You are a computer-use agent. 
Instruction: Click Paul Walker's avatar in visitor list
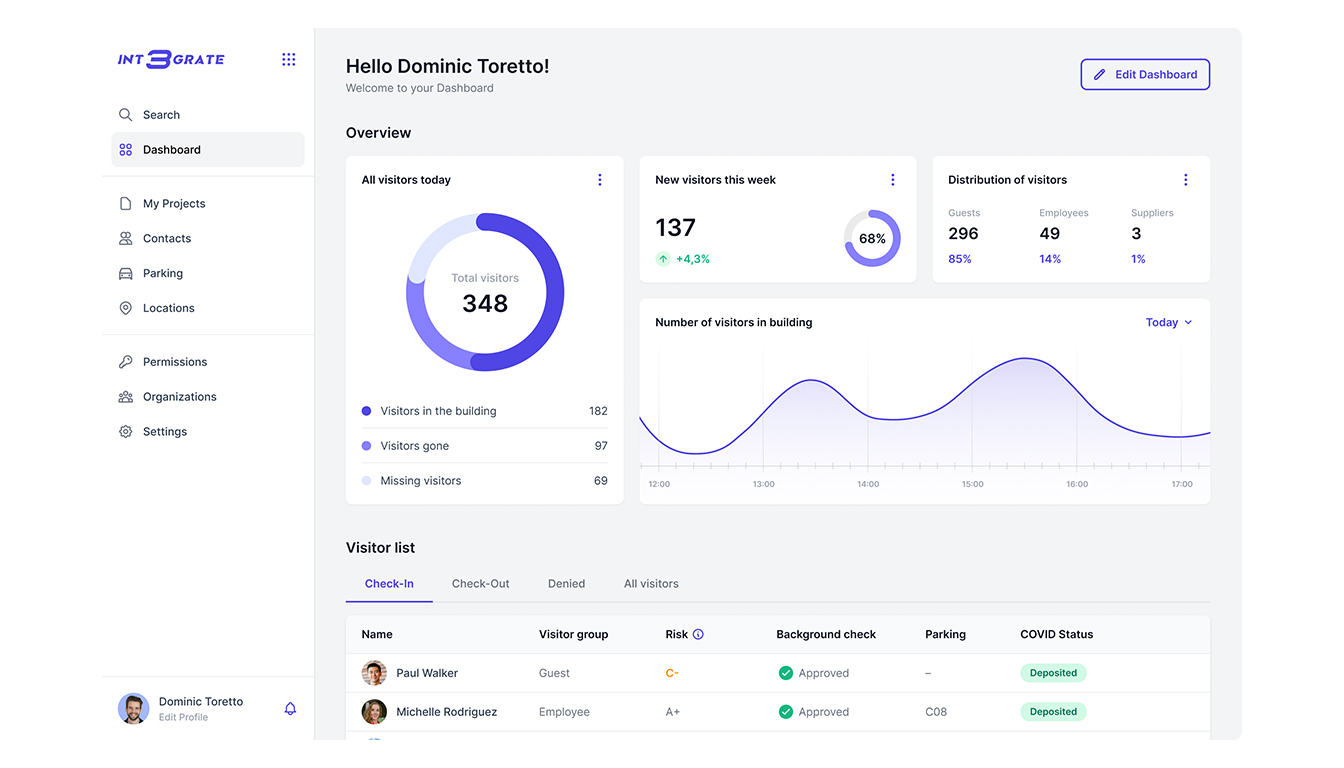tap(374, 673)
